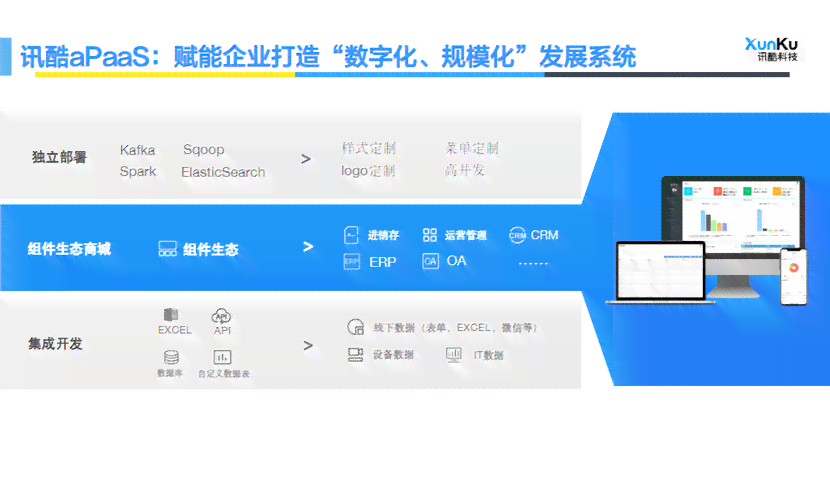Click the circular CRM icon
Viewport: 830px width, 485px height.
517,235
